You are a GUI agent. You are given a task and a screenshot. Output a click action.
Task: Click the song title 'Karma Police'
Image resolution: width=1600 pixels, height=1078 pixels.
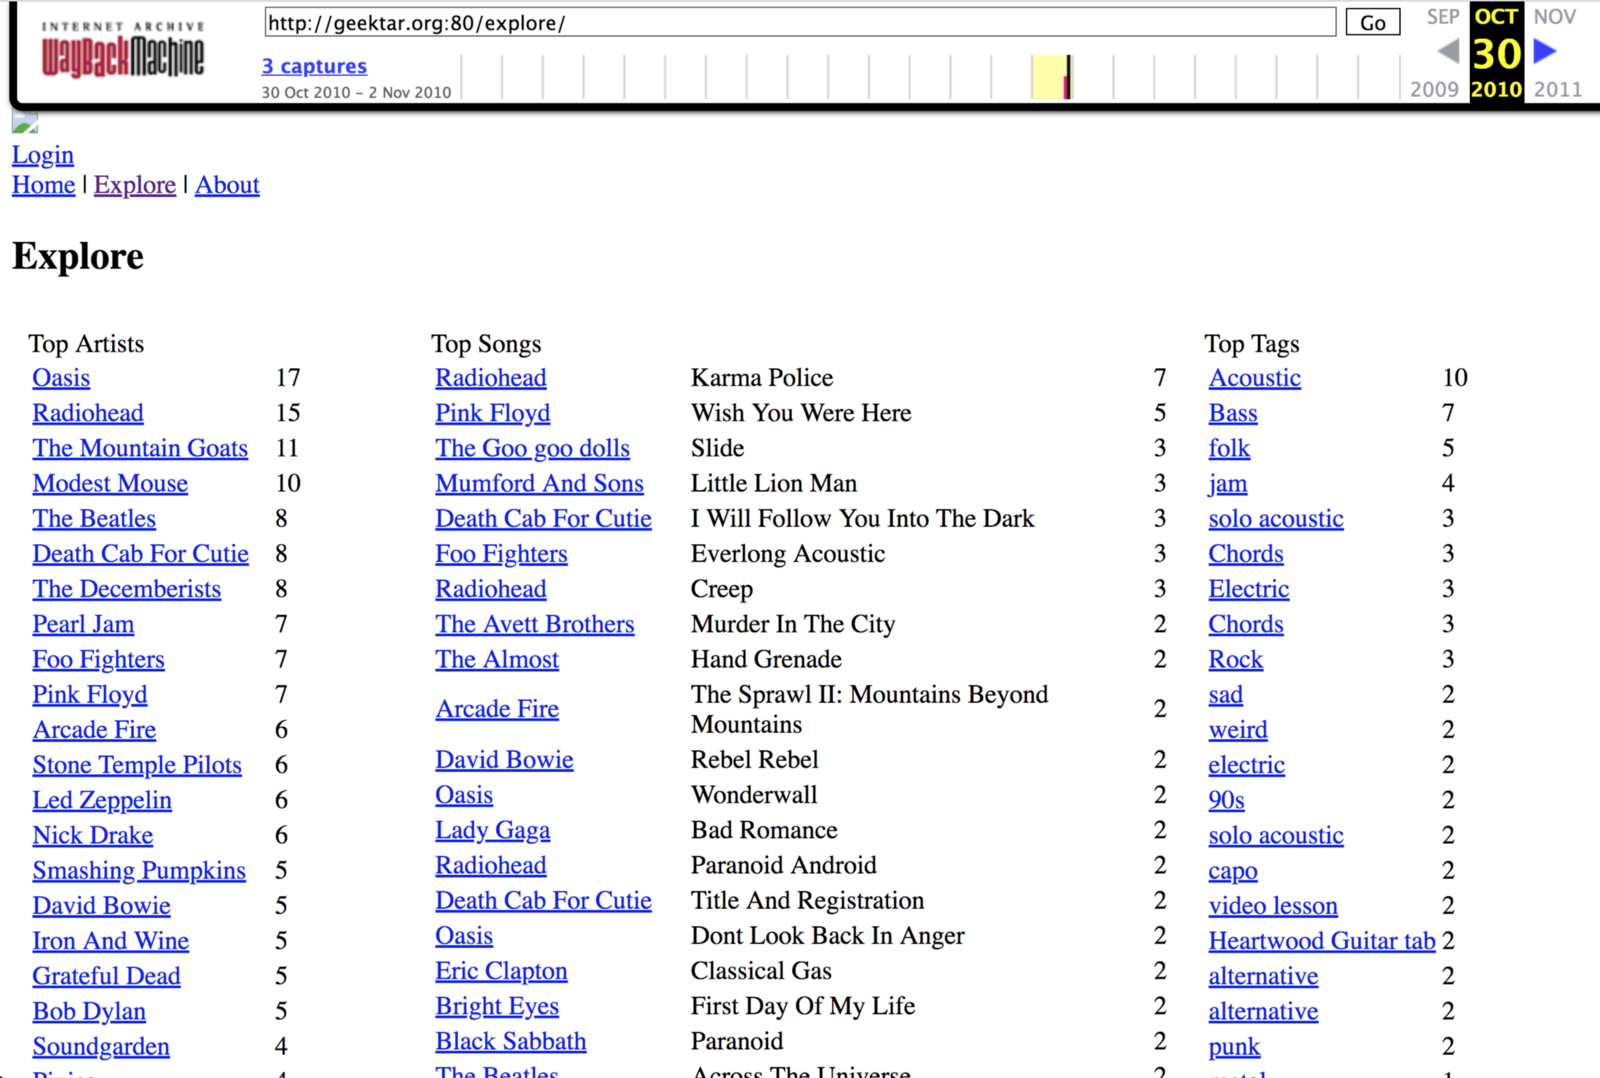coord(762,378)
